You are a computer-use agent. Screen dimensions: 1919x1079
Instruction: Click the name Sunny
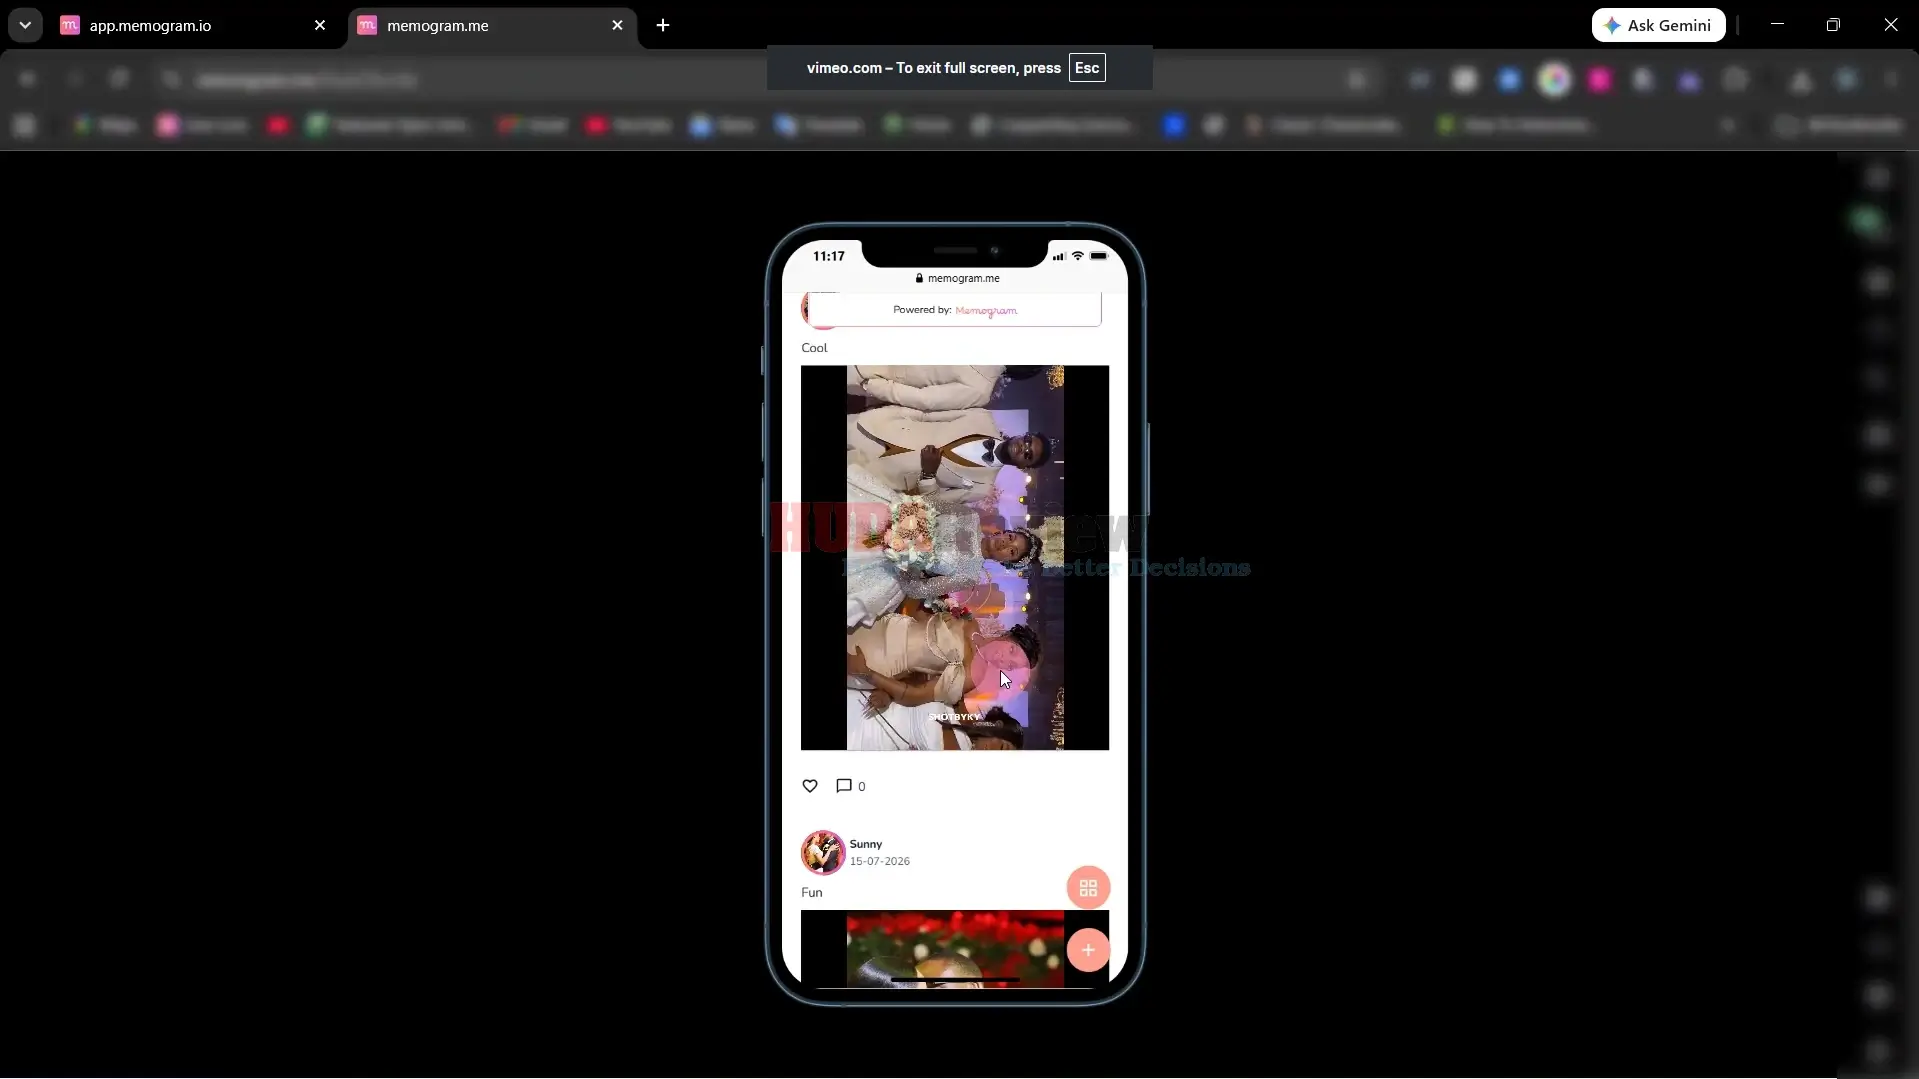pyautogui.click(x=866, y=844)
